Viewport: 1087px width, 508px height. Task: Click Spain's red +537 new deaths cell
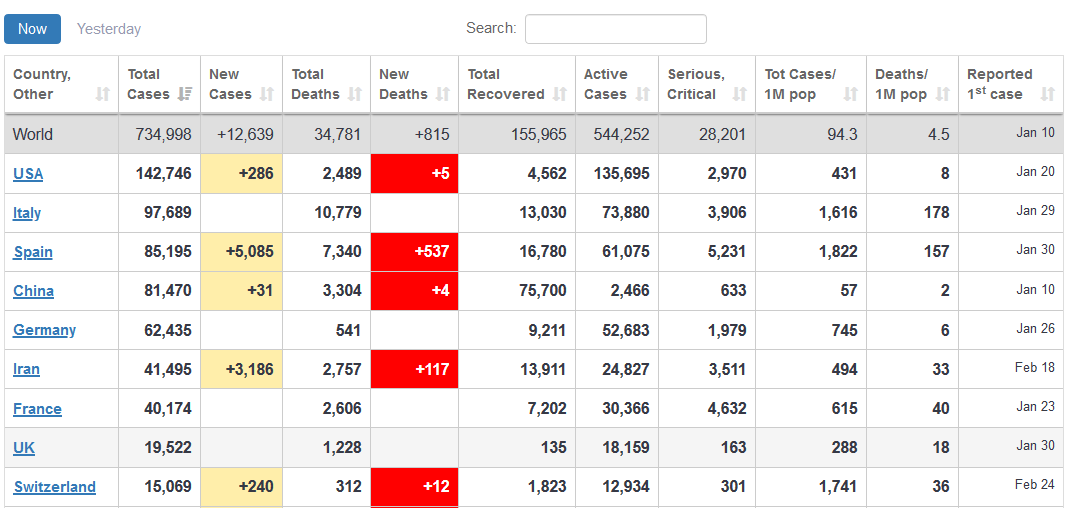(414, 252)
